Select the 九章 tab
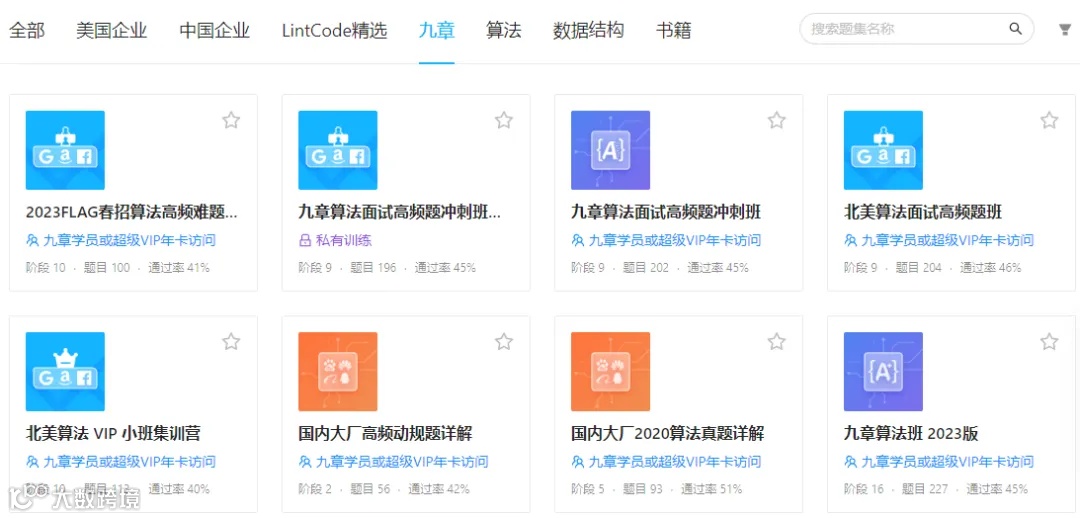Image resolution: width=1080 pixels, height=518 pixels. pos(437,30)
